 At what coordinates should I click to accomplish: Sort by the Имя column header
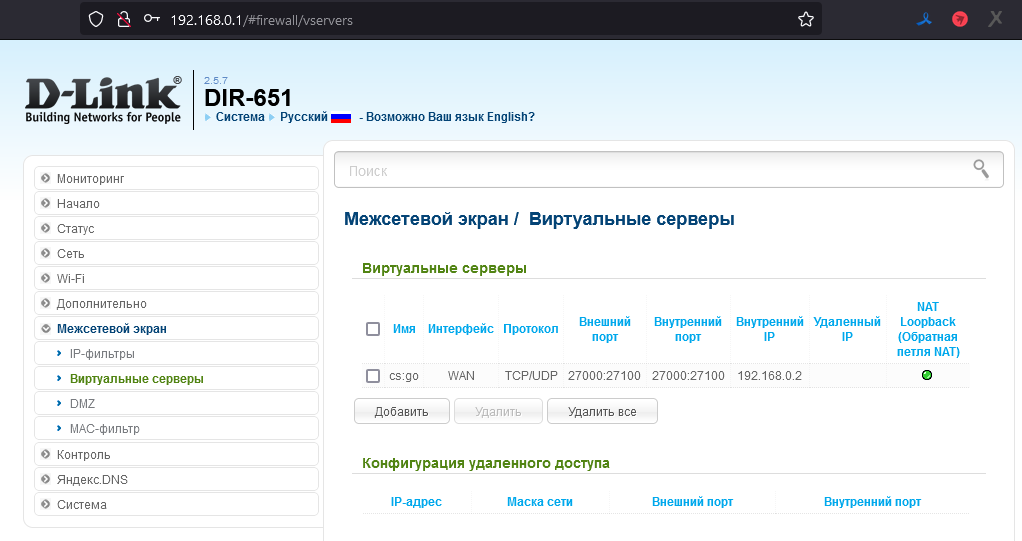404,329
